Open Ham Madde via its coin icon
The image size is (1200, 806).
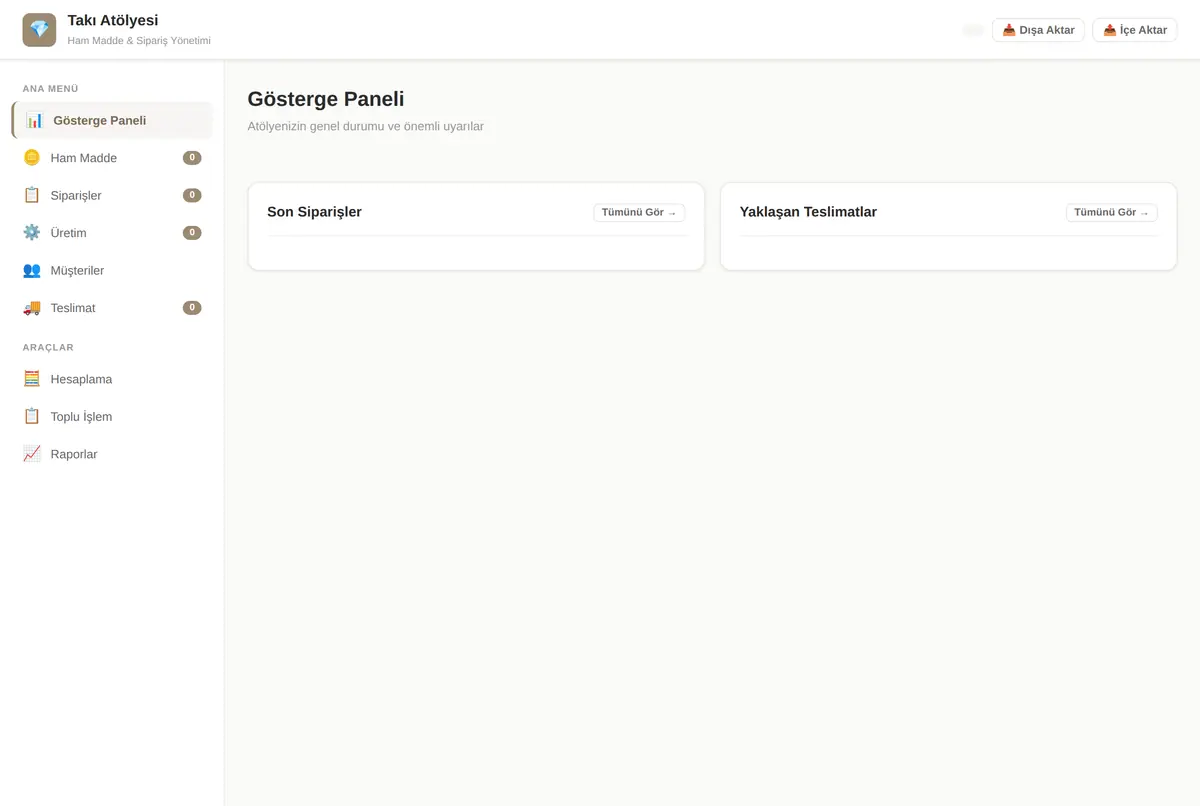tap(32, 158)
